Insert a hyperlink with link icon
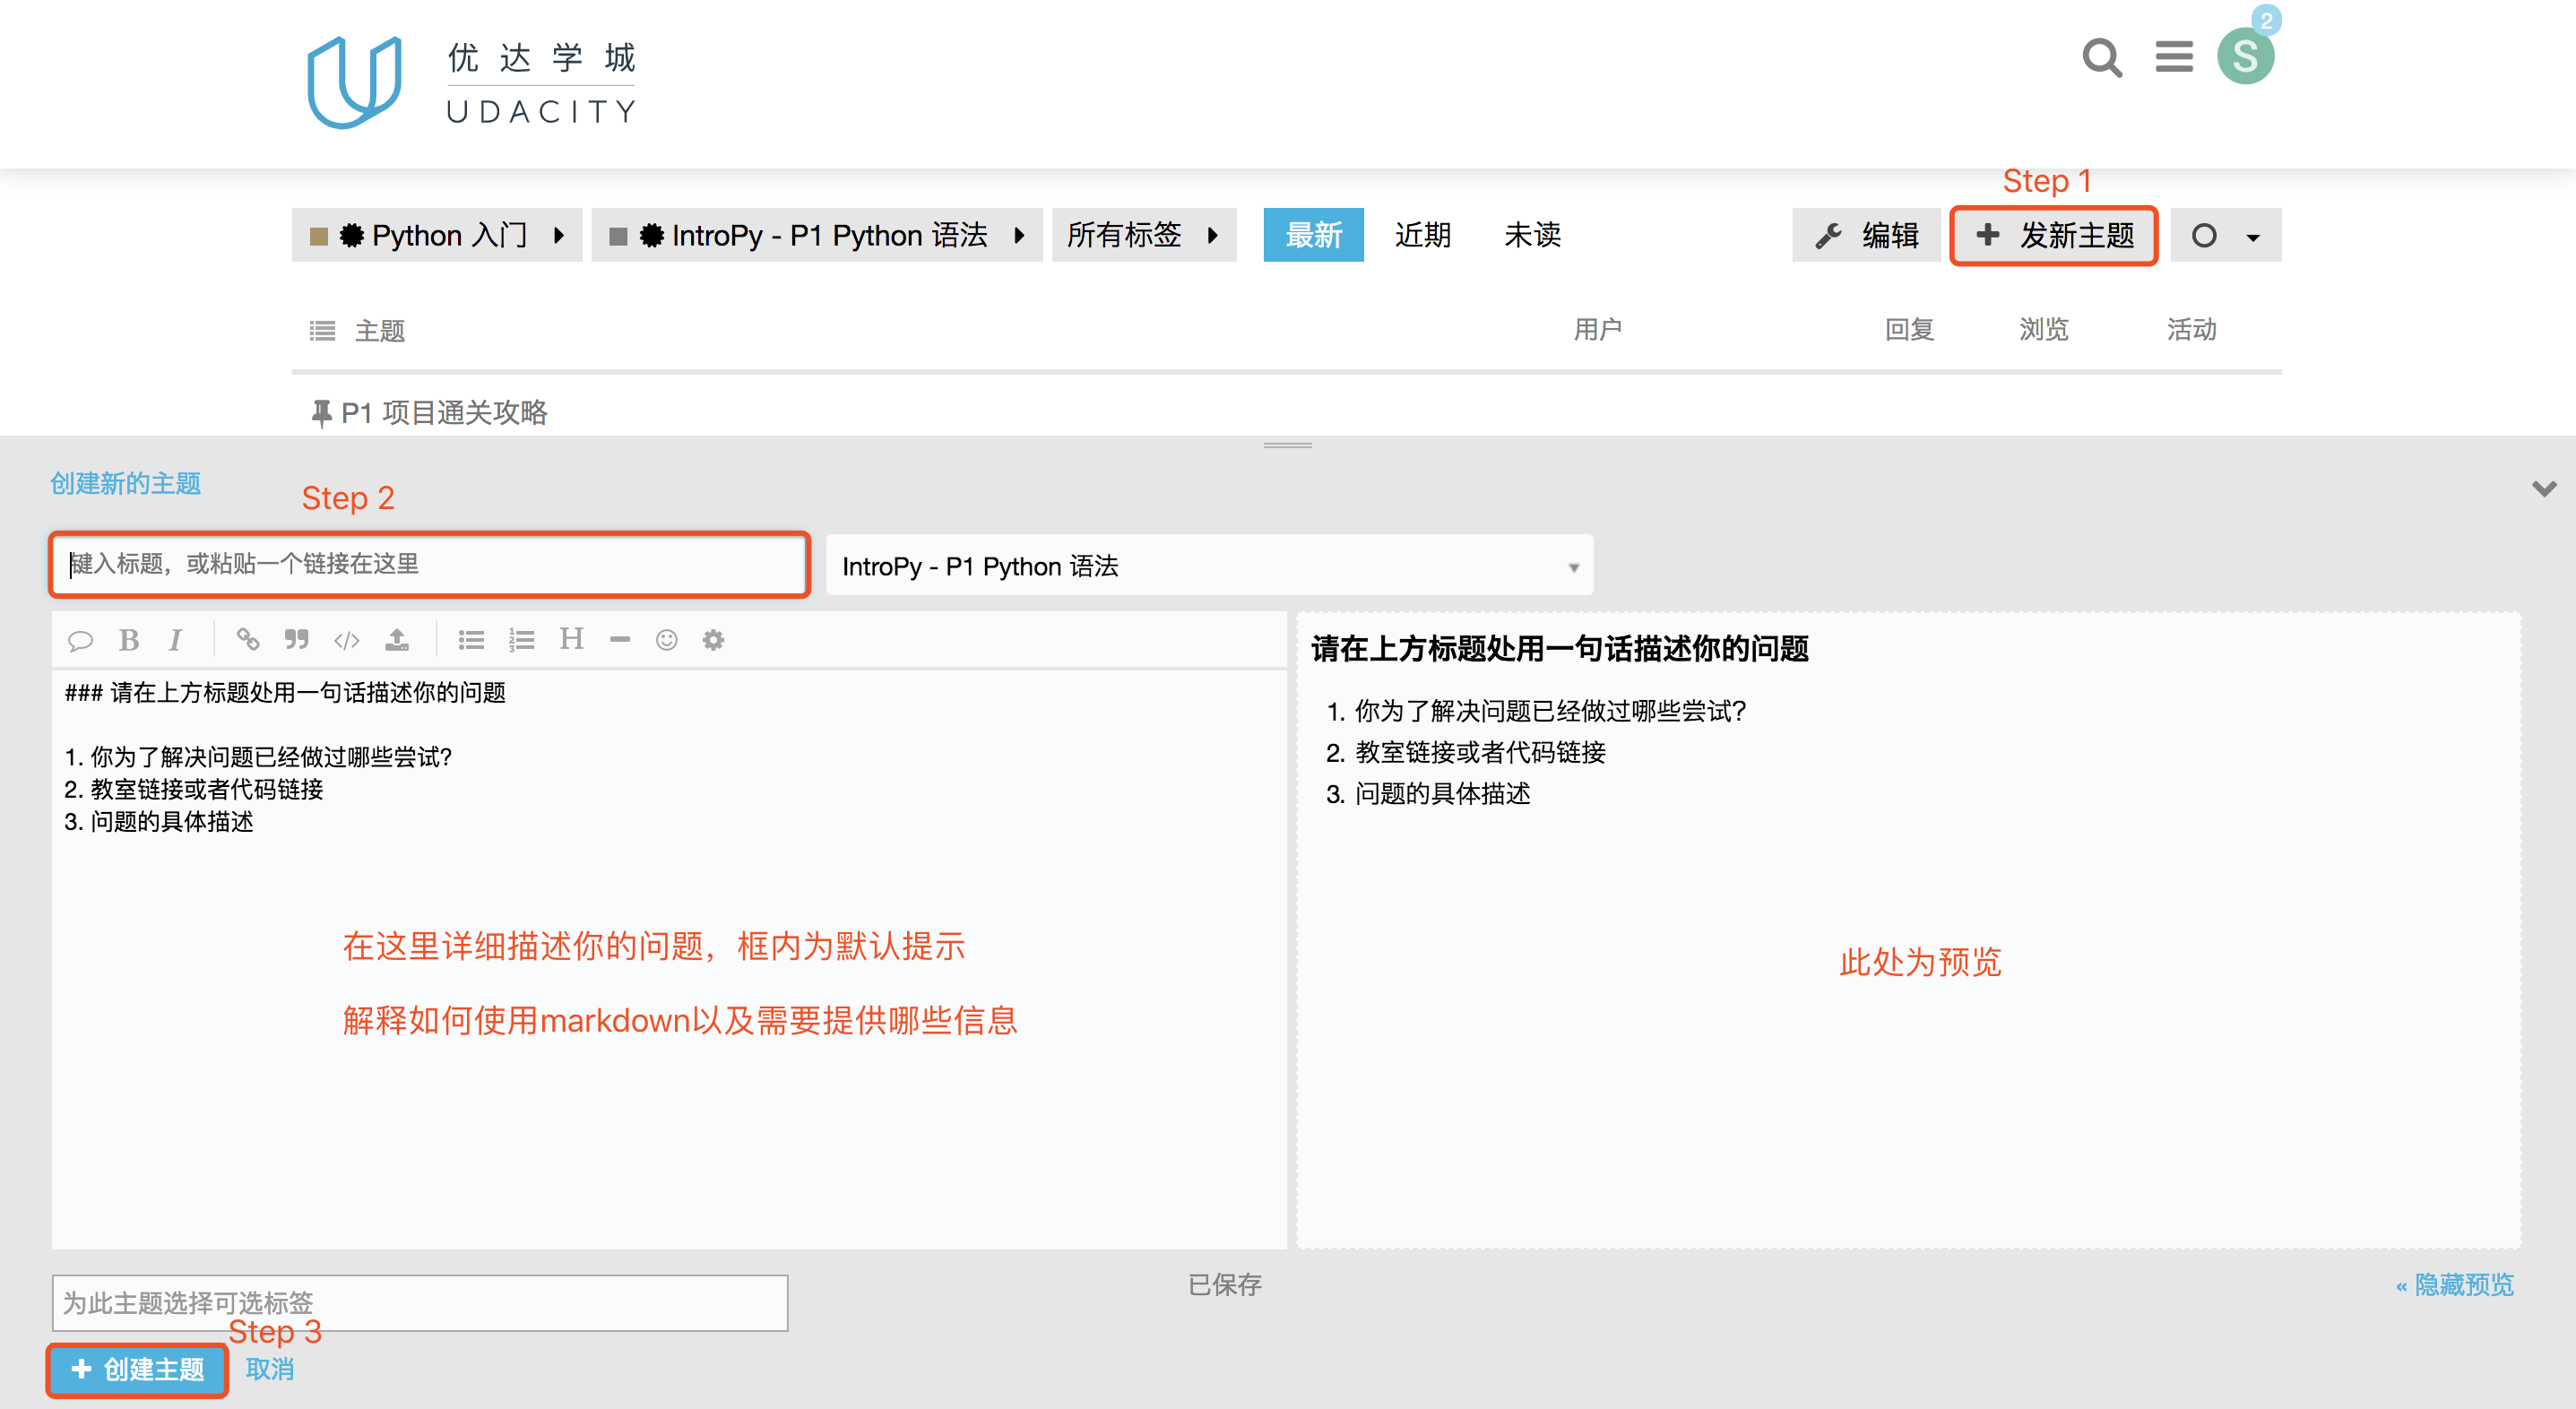The width and height of the screenshot is (2576, 1409). (248, 640)
